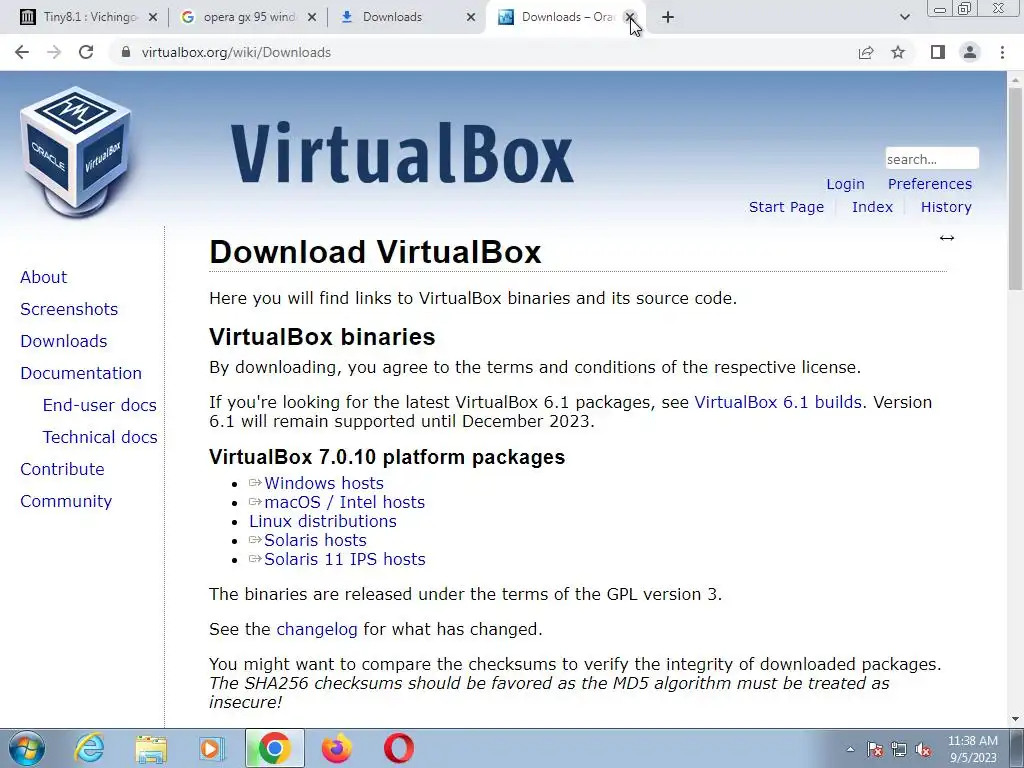Click the Chrome taskbar icon
Viewport: 1024px width, 768px height.
275,748
